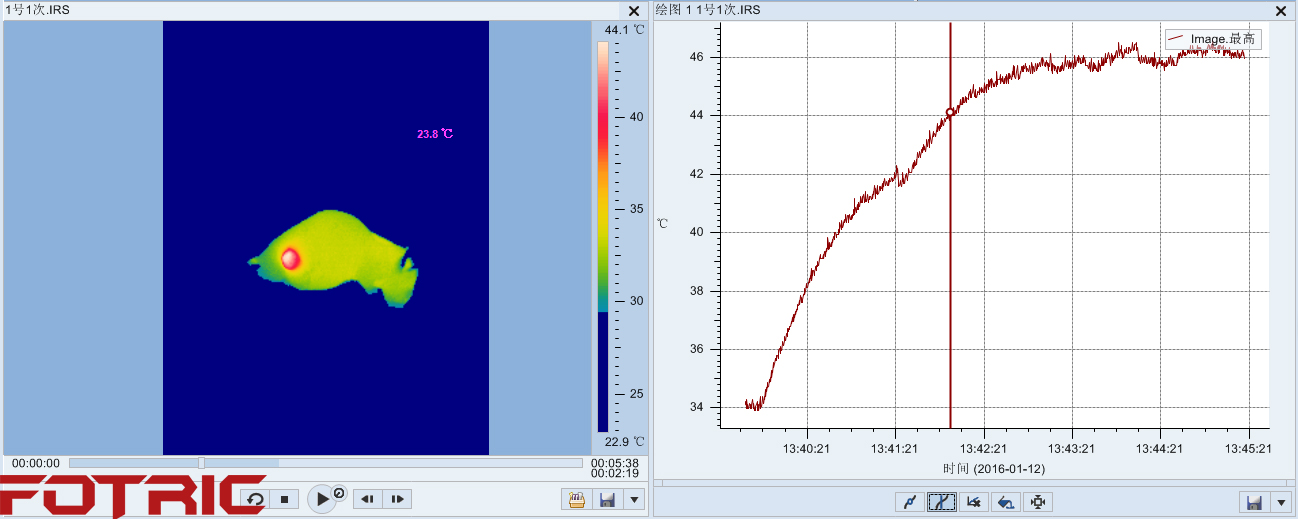
Task: Click the 13:43:21 time axis label
Action: pos(1073,449)
